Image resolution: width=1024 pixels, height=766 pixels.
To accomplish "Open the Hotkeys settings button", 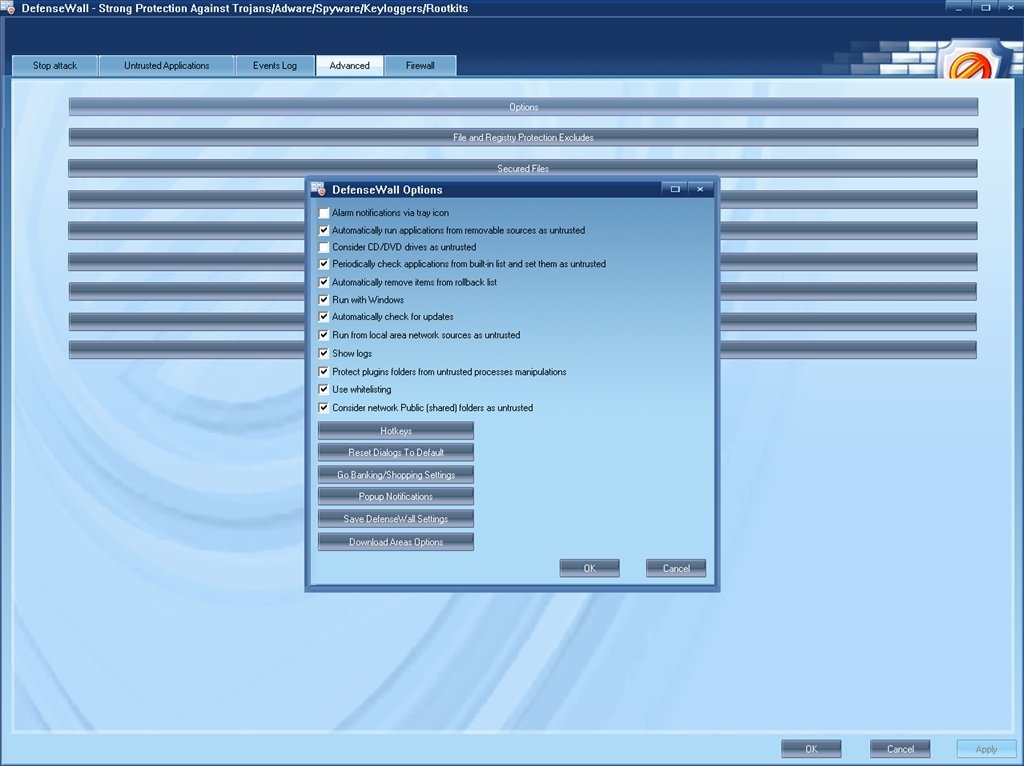I will (396, 431).
